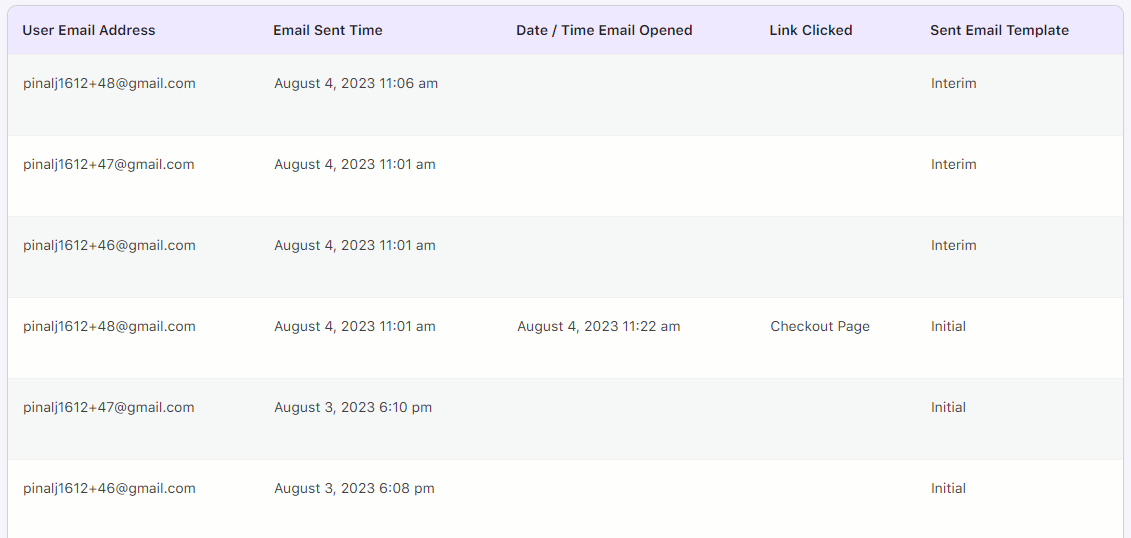This screenshot has height=538, width=1131.
Task: Click the Sent Email Template column header
Action: click(1000, 30)
